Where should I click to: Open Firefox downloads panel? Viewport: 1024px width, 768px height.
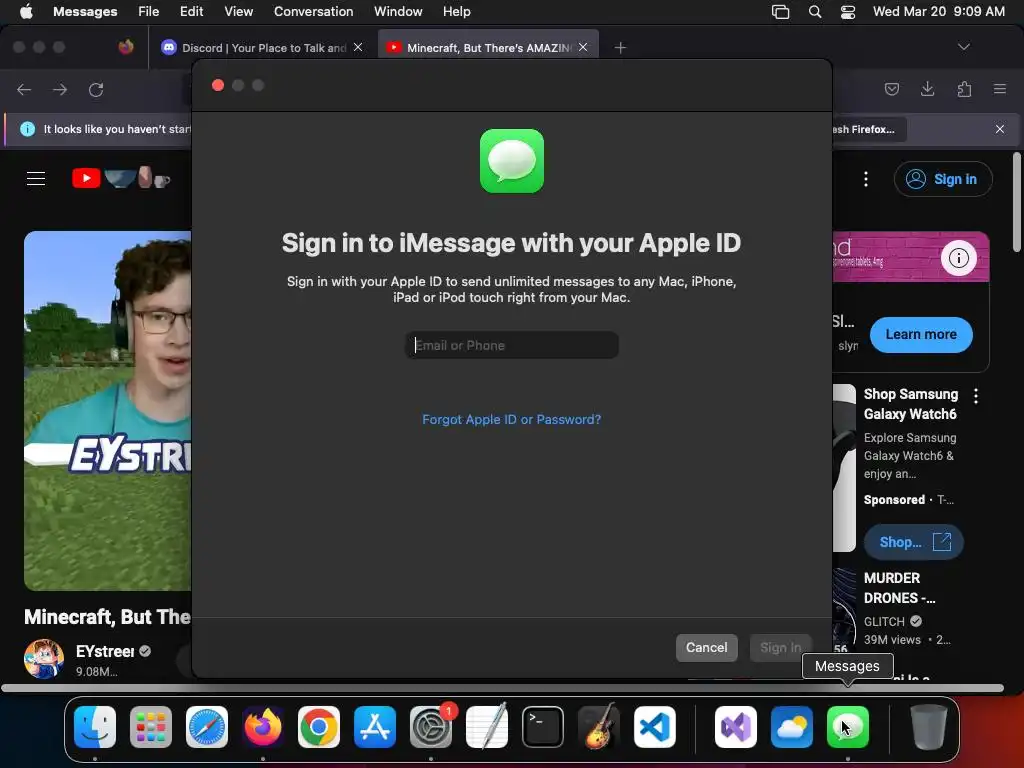pyautogui.click(x=927, y=89)
